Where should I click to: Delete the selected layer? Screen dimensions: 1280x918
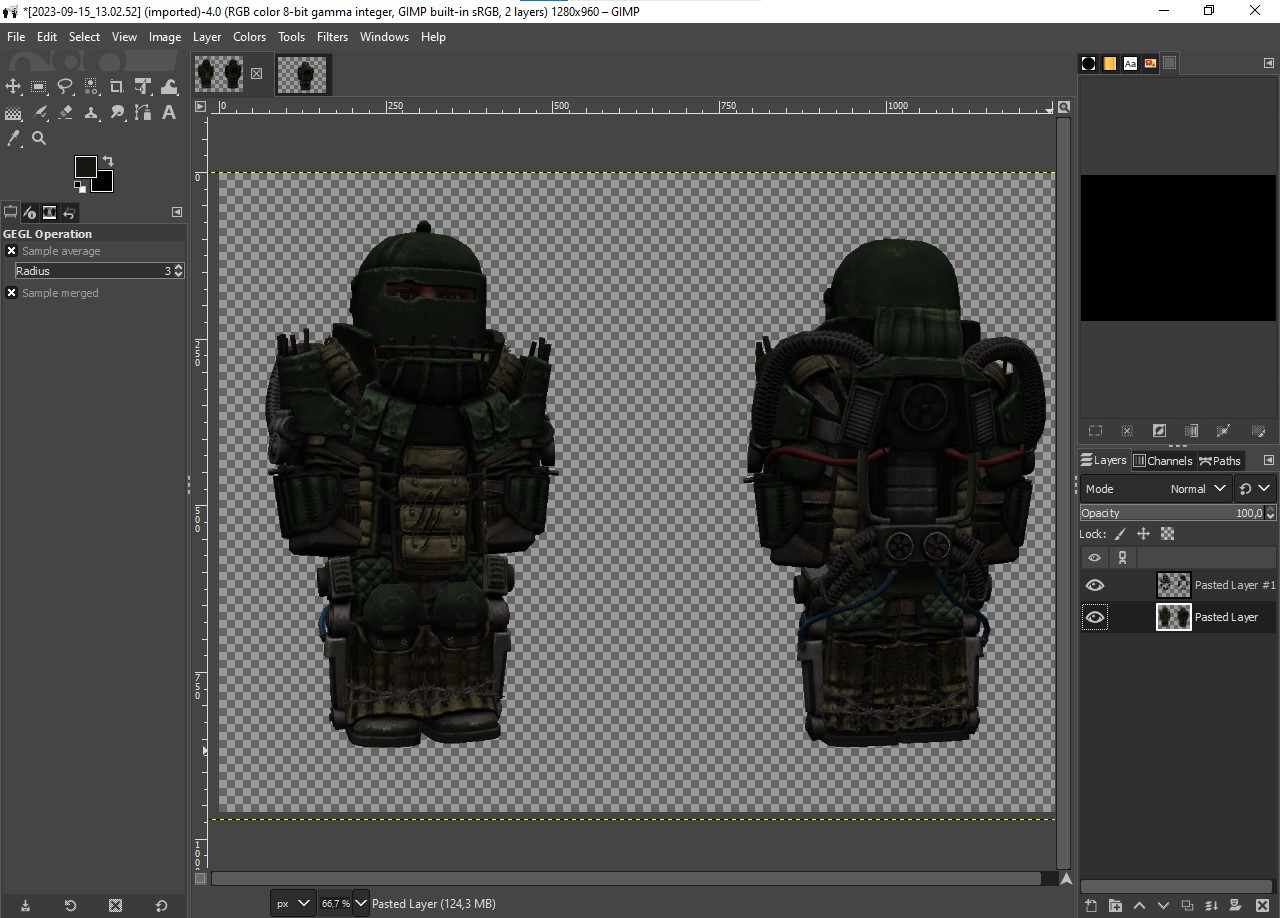(x=1262, y=906)
